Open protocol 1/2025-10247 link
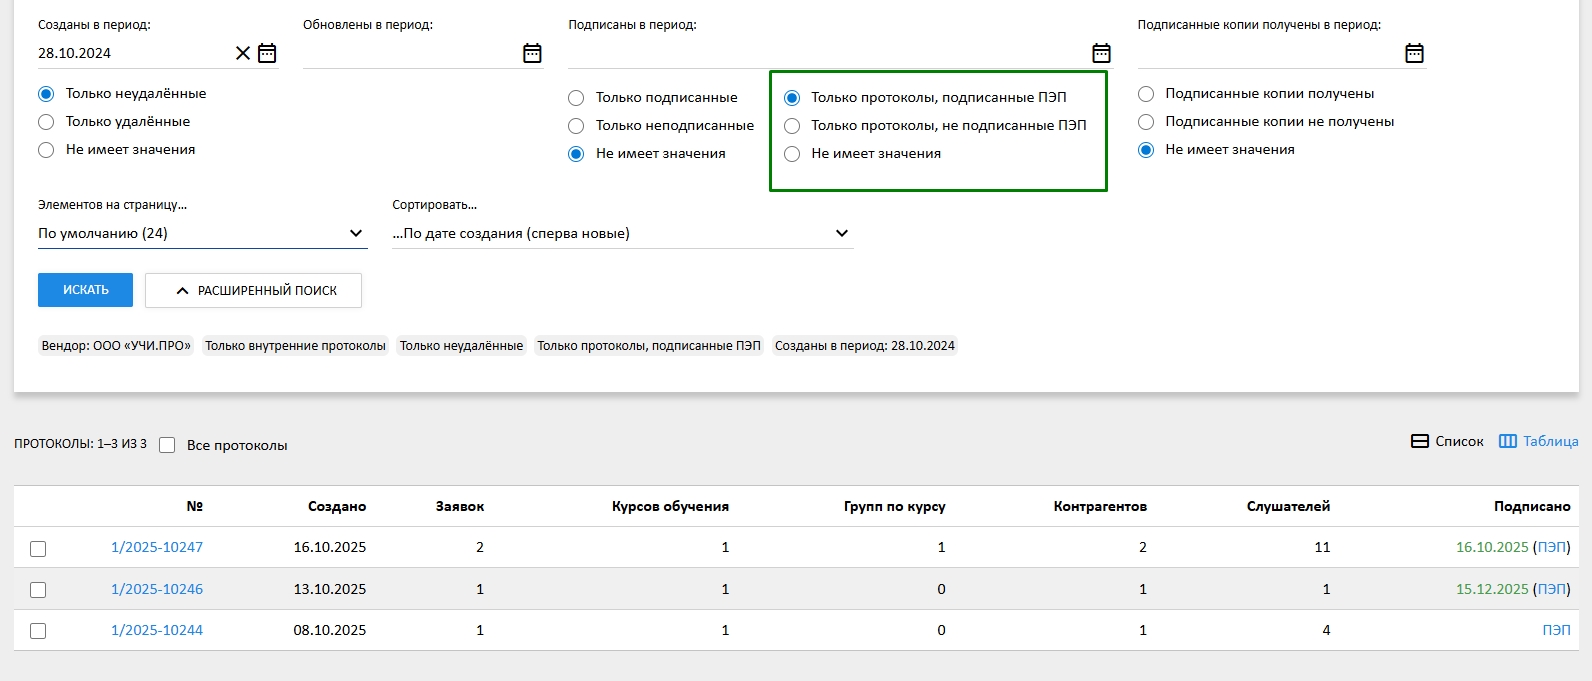 tap(157, 547)
